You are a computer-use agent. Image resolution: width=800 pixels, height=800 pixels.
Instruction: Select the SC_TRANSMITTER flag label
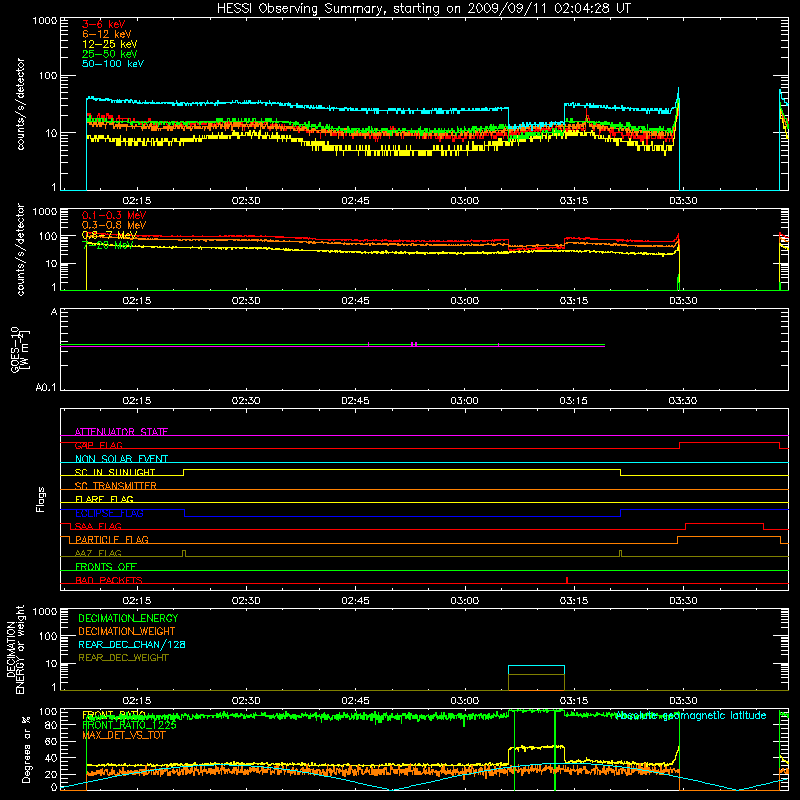pos(116,486)
